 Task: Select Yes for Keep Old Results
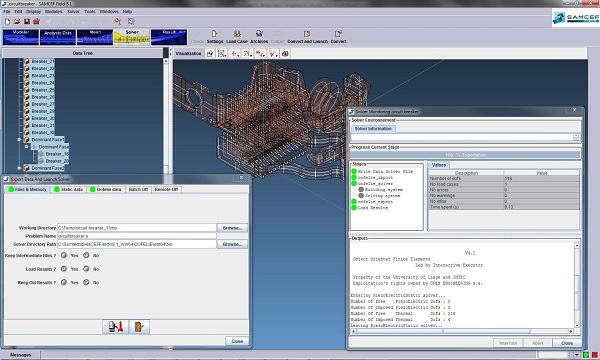coord(64,282)
